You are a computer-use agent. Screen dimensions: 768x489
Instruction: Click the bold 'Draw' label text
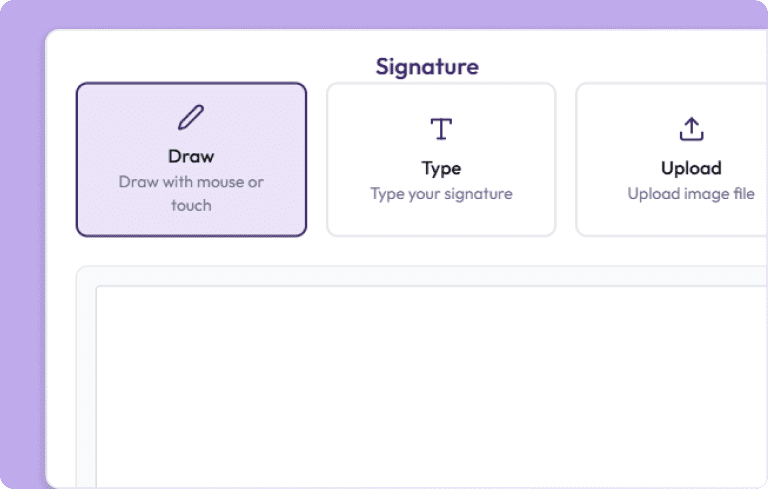191,157
